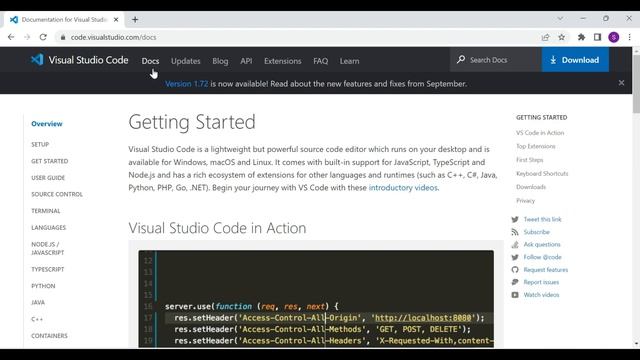Open the FAQ nav item
640x360 pixels.
(320, 61)
